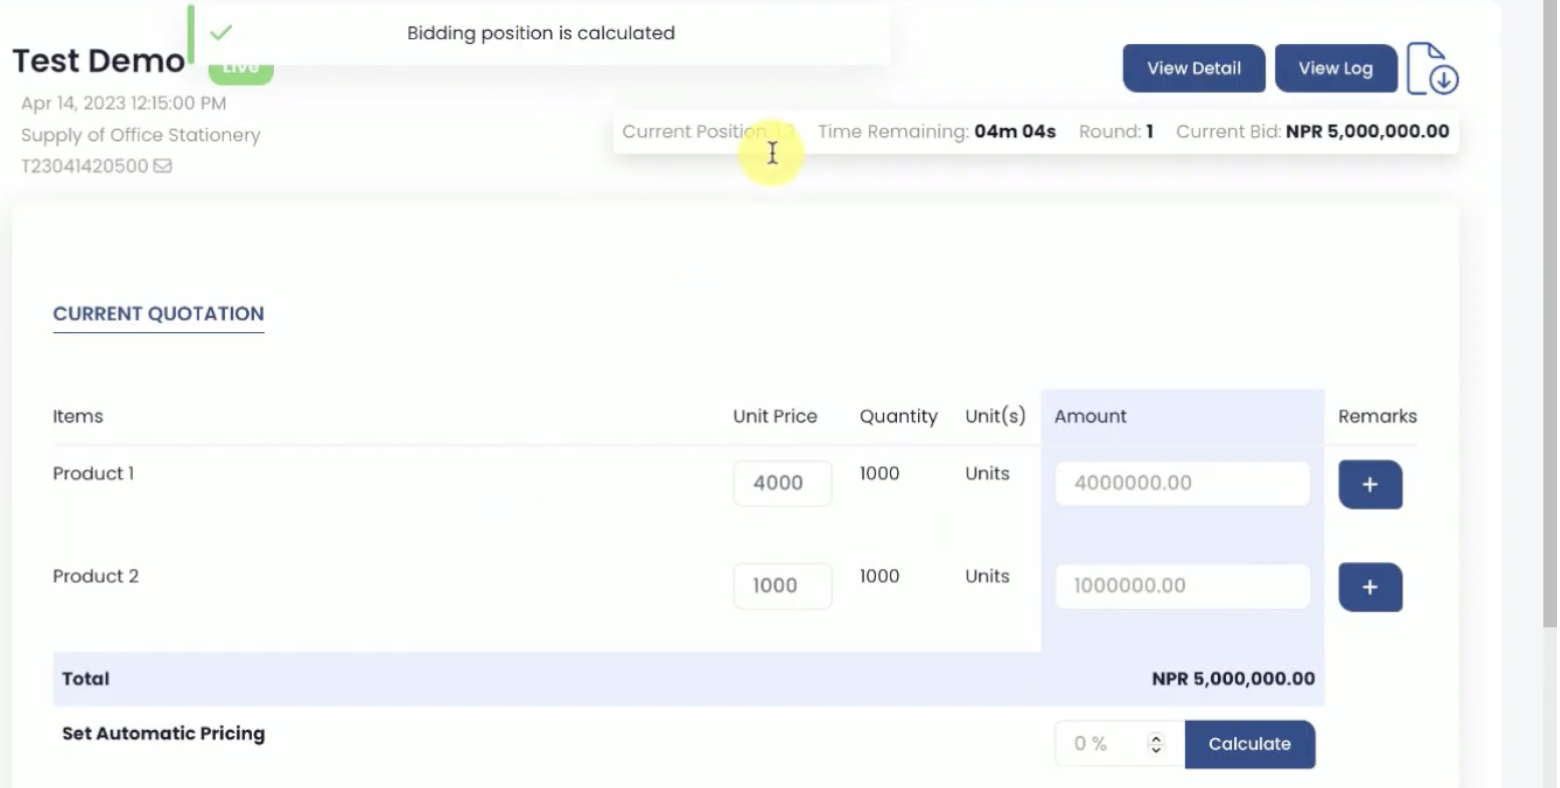The image size is (1560, 788).
Task: Click Product 1 amount field showing 4000000.00
Action: pos(1182,483)
